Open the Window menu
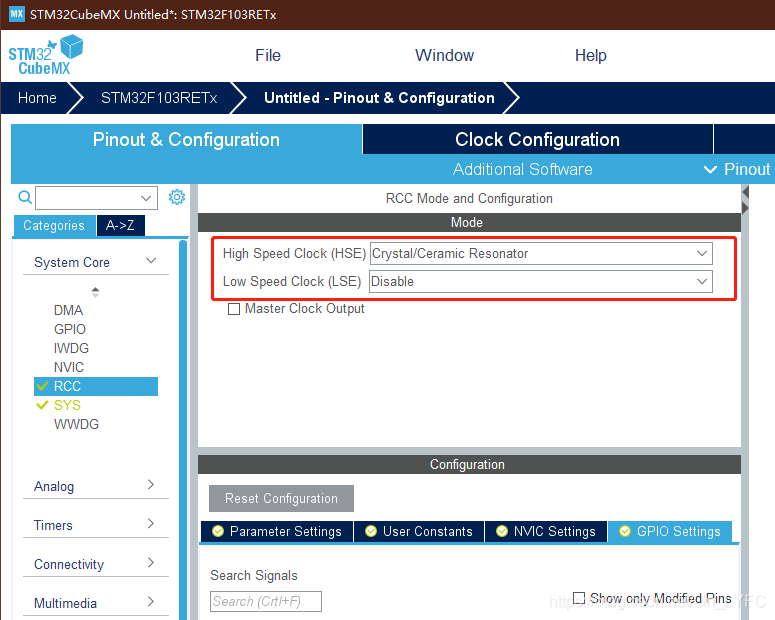 pos(444,55)
